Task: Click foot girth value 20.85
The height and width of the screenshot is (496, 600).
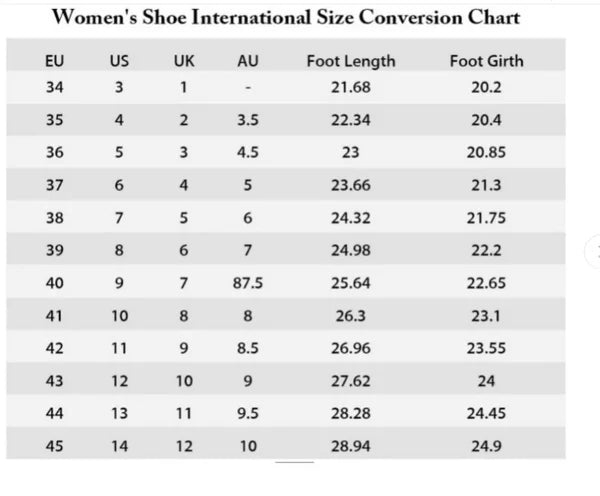Action: 486,153
